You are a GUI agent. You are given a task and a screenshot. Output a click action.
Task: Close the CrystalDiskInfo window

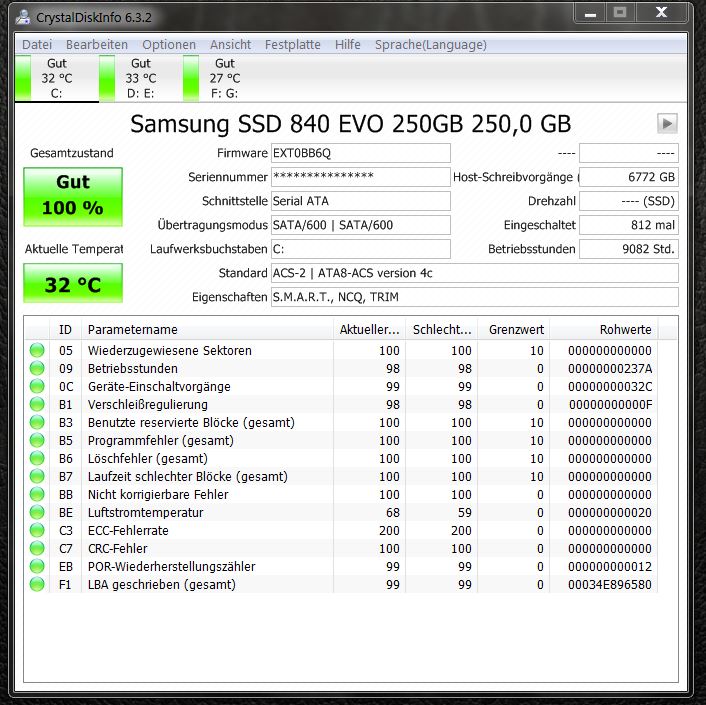661,13
